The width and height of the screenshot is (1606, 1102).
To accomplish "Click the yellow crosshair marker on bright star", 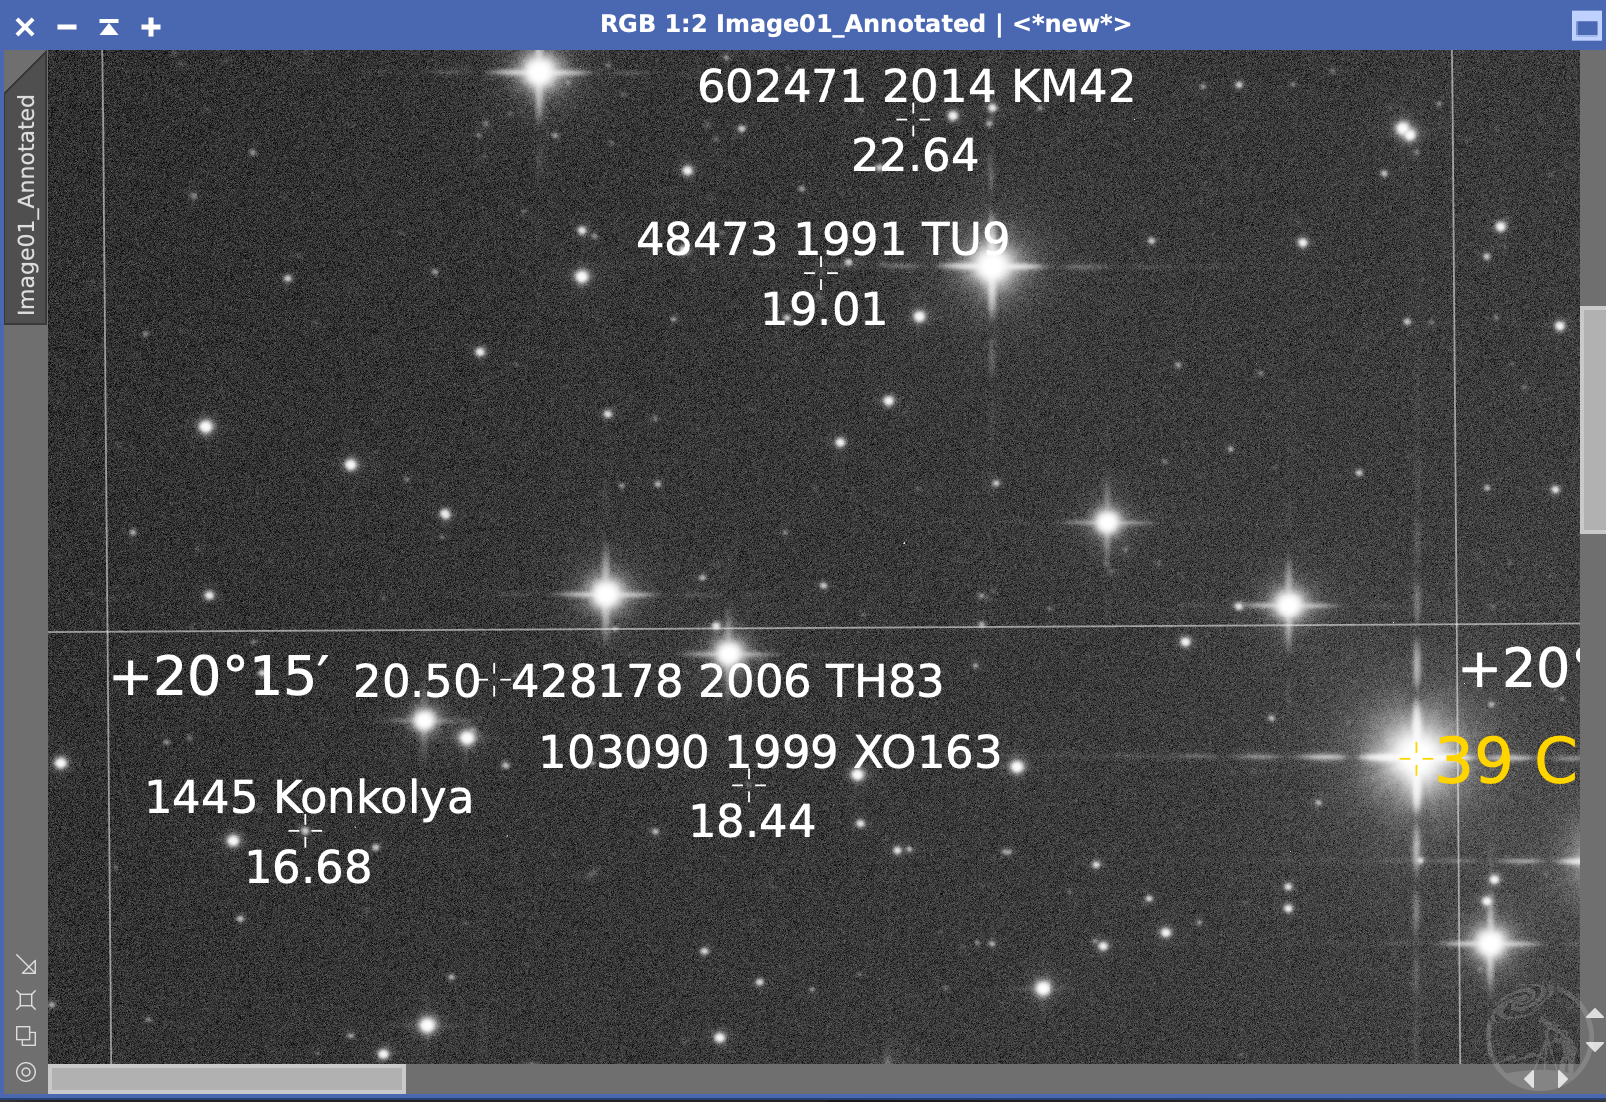I will pos(1415,759).
